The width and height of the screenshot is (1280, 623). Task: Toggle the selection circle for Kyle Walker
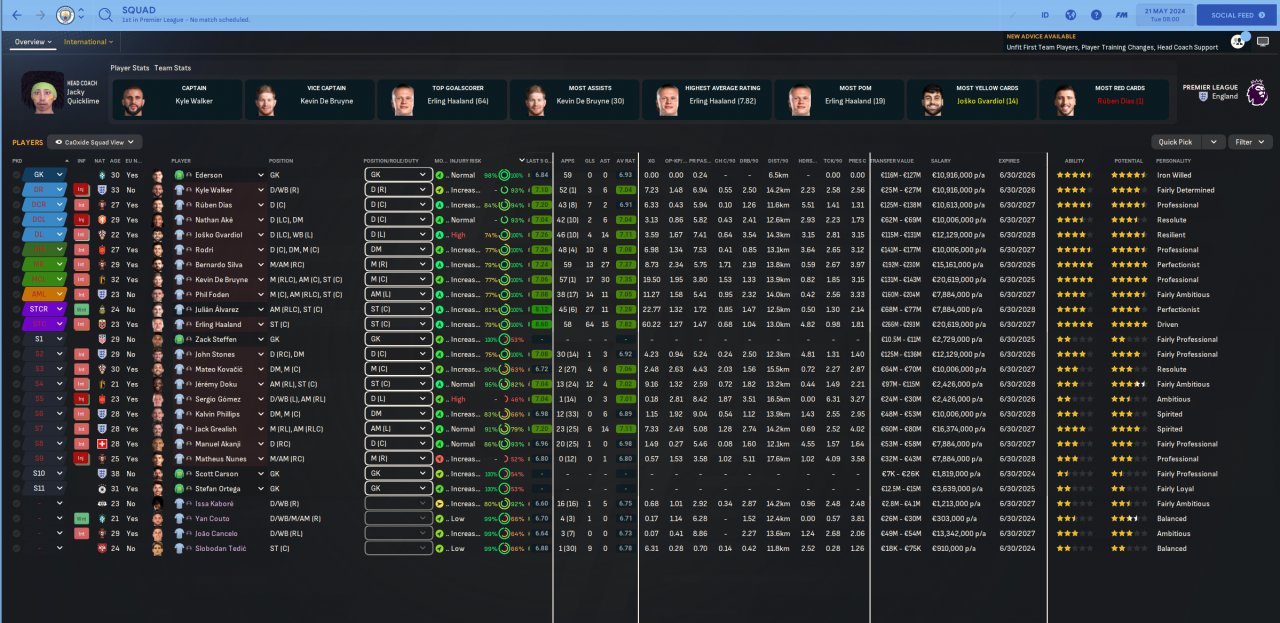[x=16, y=190]
